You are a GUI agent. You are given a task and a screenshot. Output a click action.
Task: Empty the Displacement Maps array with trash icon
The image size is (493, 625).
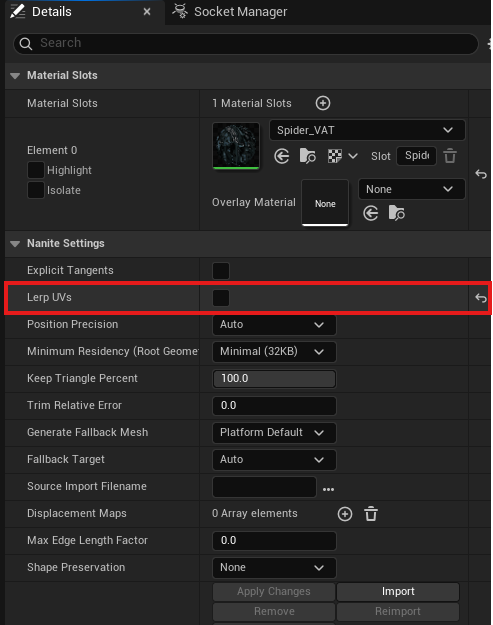[x=371, y=514]
